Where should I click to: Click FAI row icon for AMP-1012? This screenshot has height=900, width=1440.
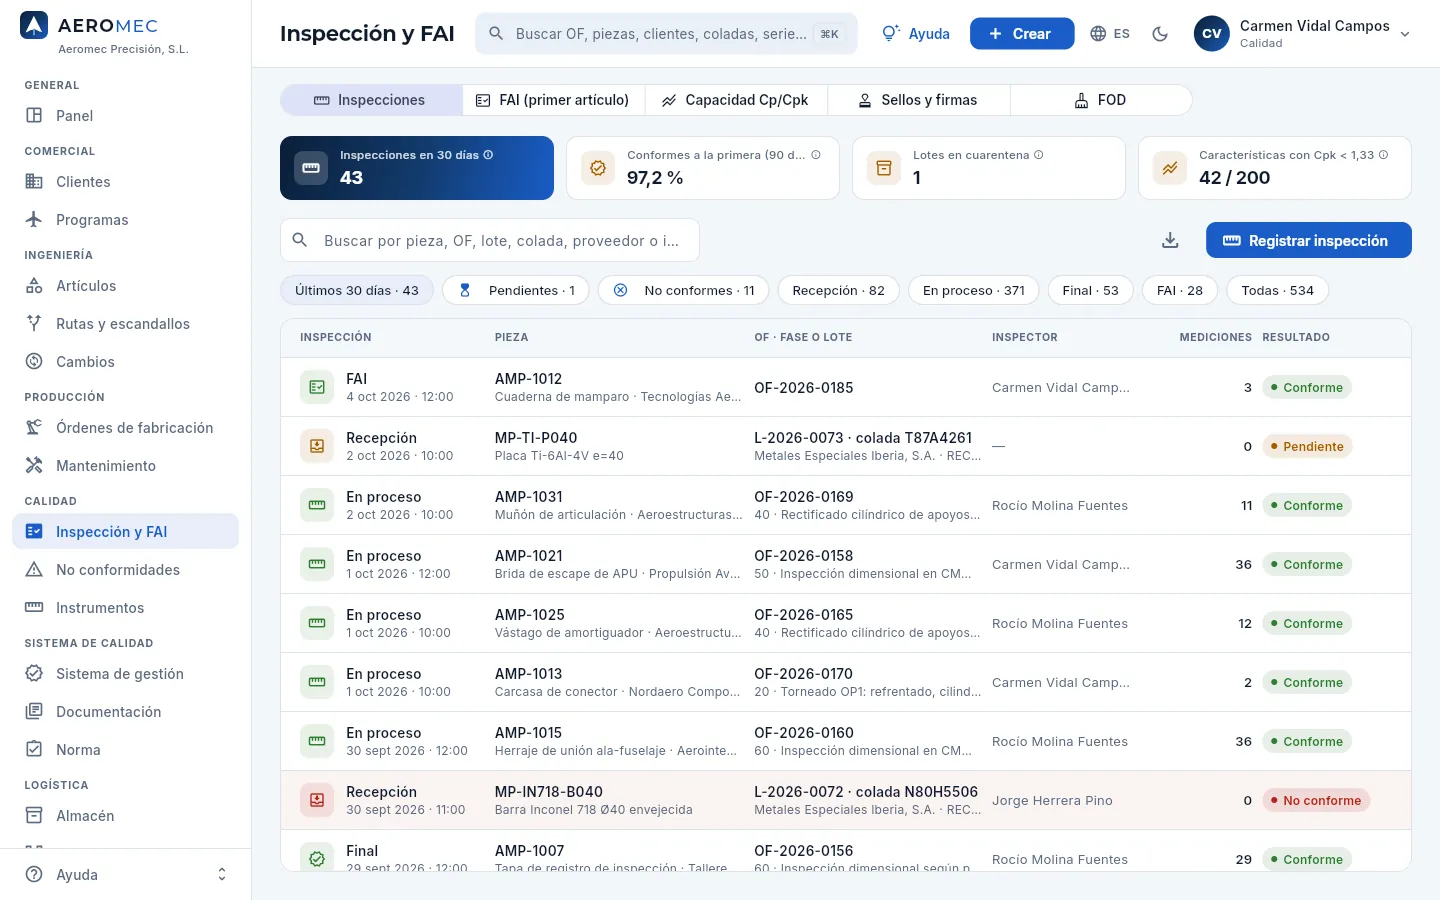click(x=317, y=387)
